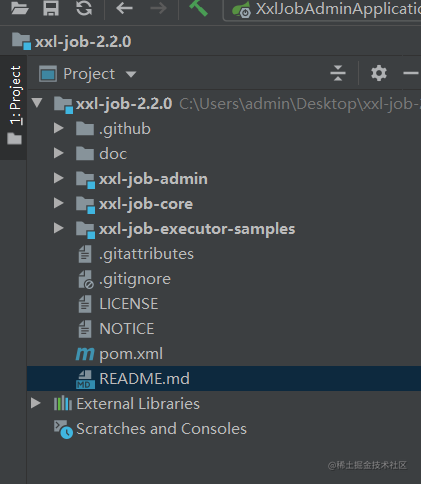Navigate forward with the right arrow
Viewport: 421px width, 484px height.
pyautogui.click(x=158, y=8)
